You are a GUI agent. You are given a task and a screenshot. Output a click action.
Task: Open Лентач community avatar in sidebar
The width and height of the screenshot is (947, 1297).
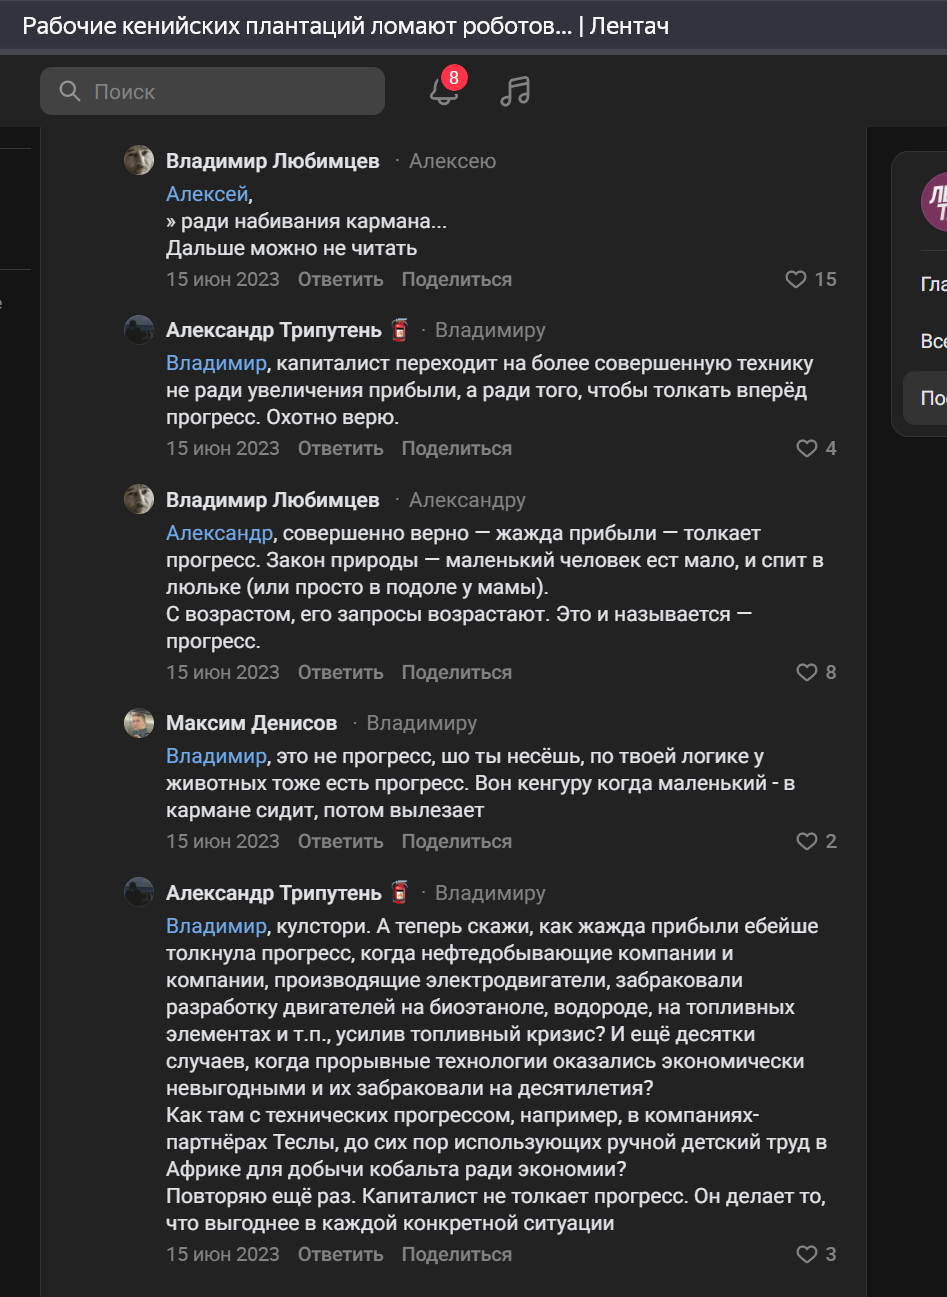coord(934,202)
